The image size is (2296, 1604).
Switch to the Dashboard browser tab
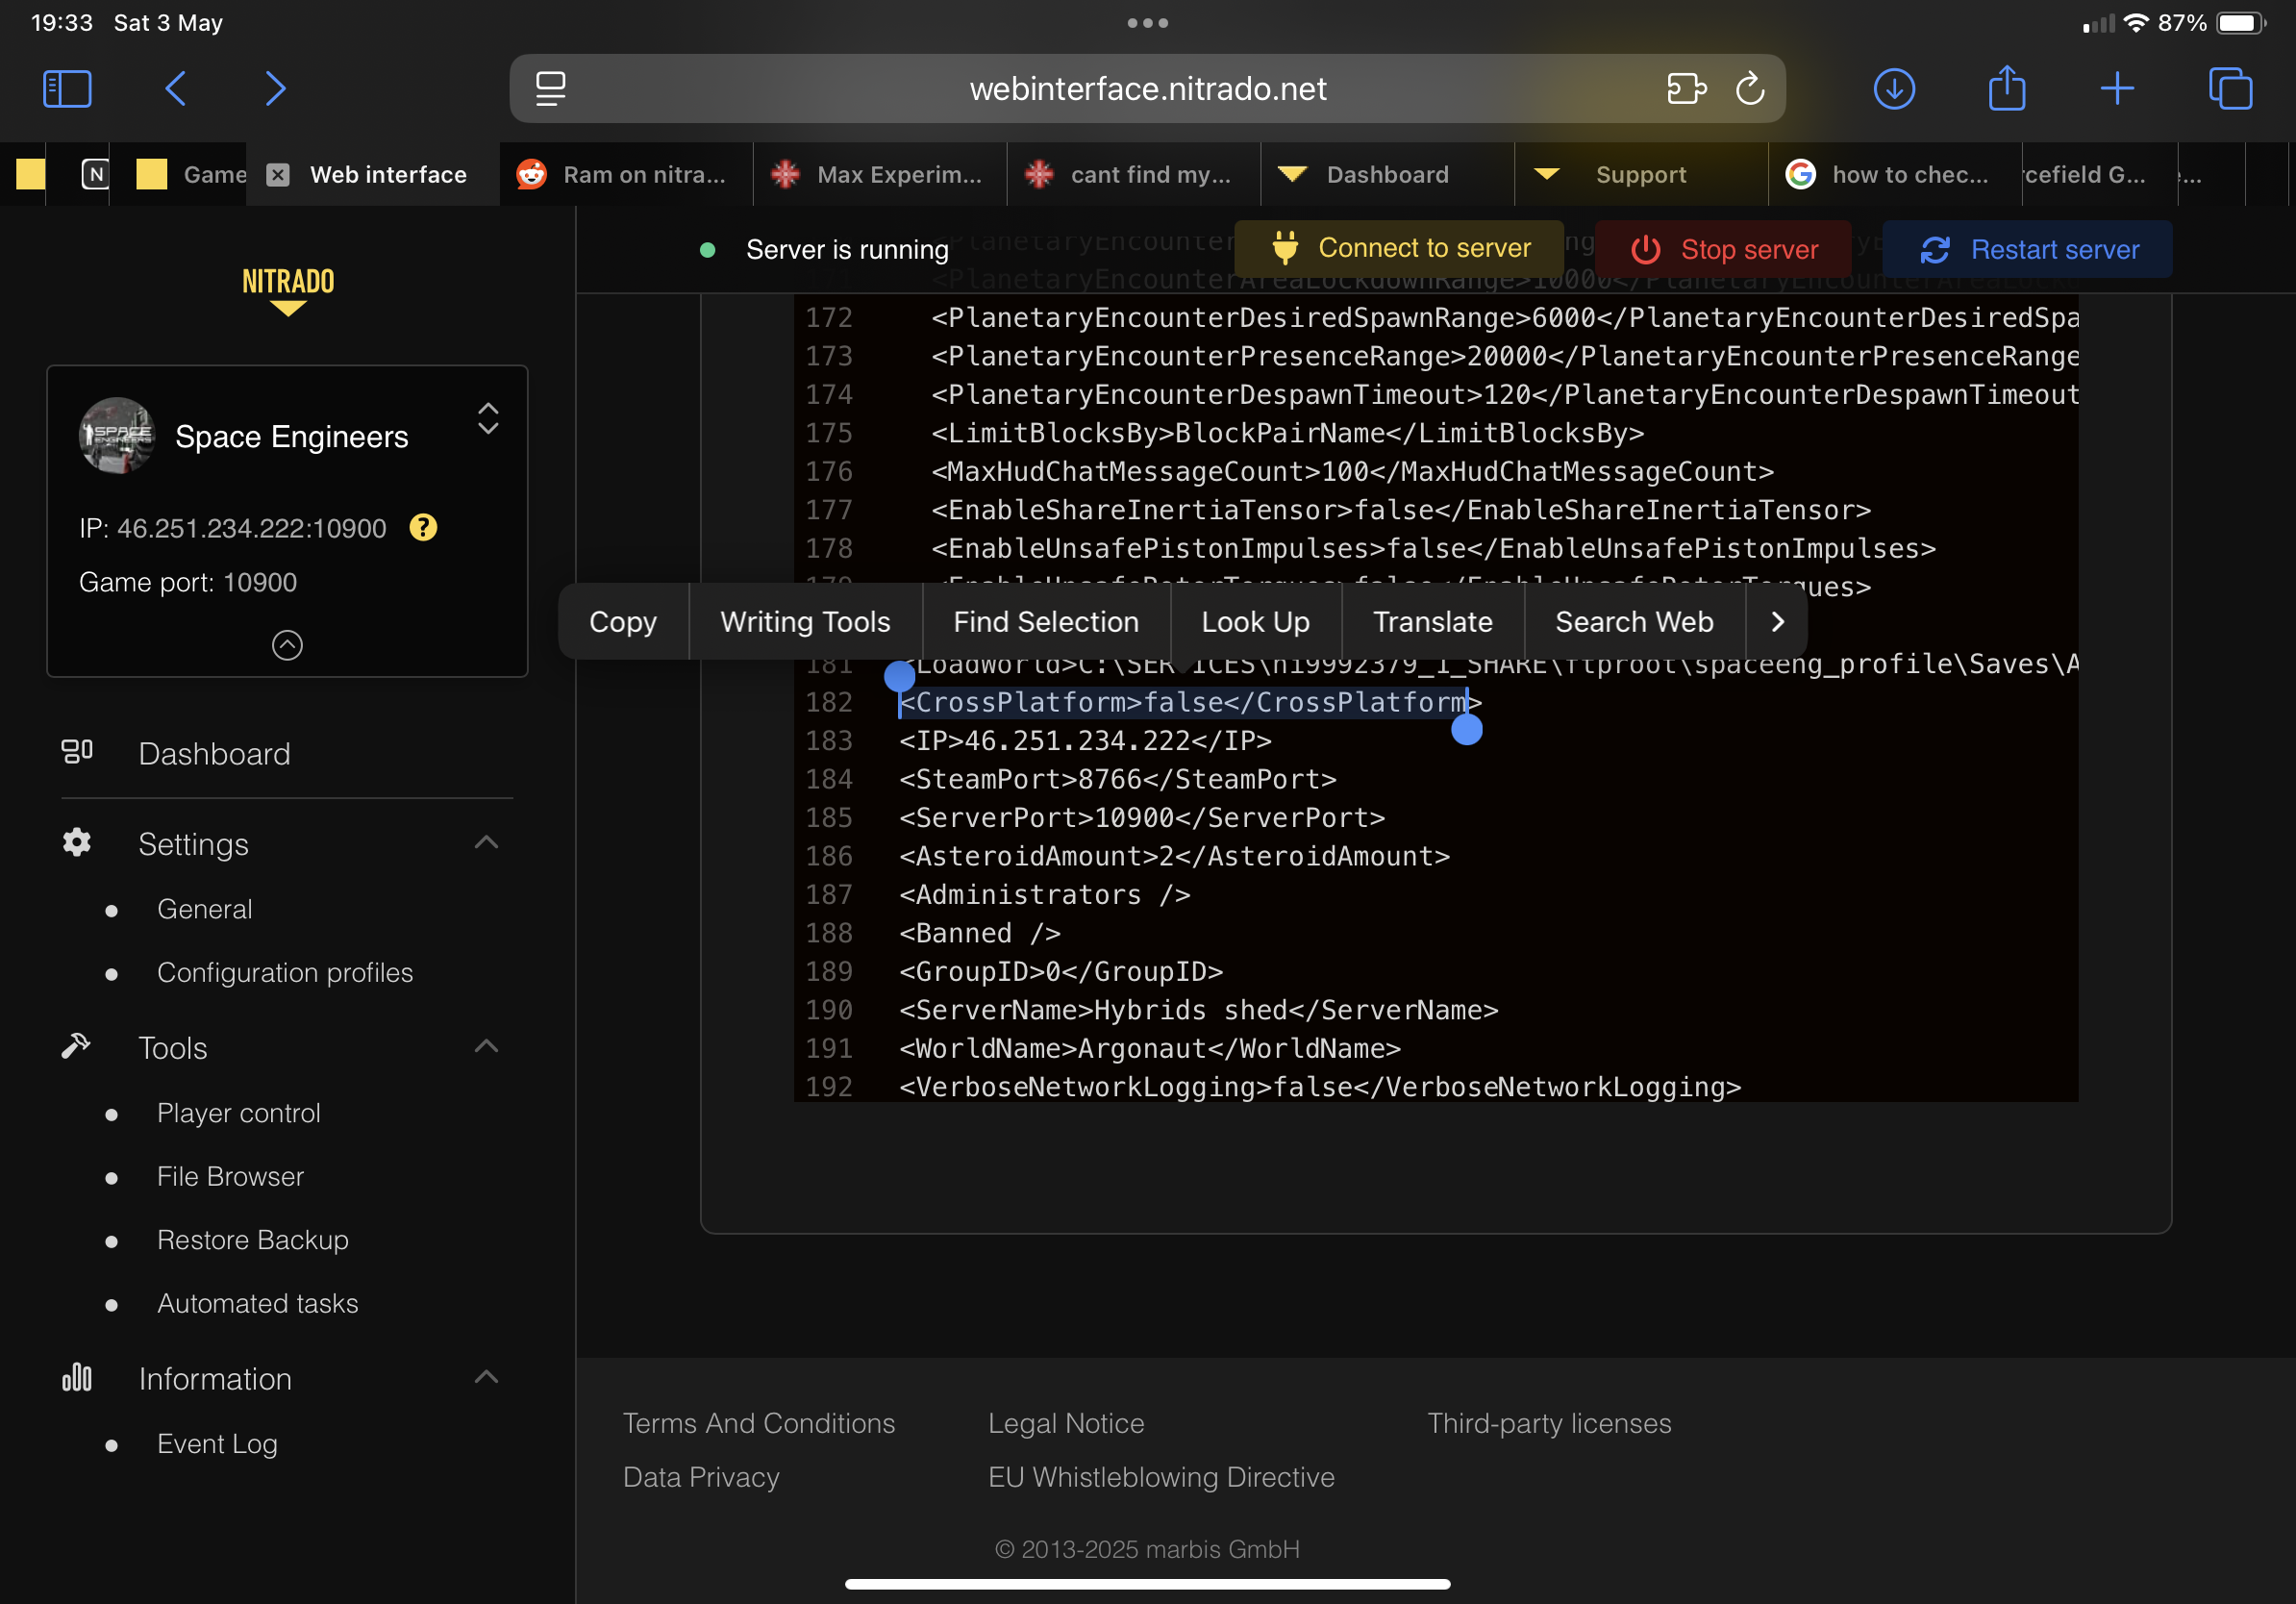1387,175
